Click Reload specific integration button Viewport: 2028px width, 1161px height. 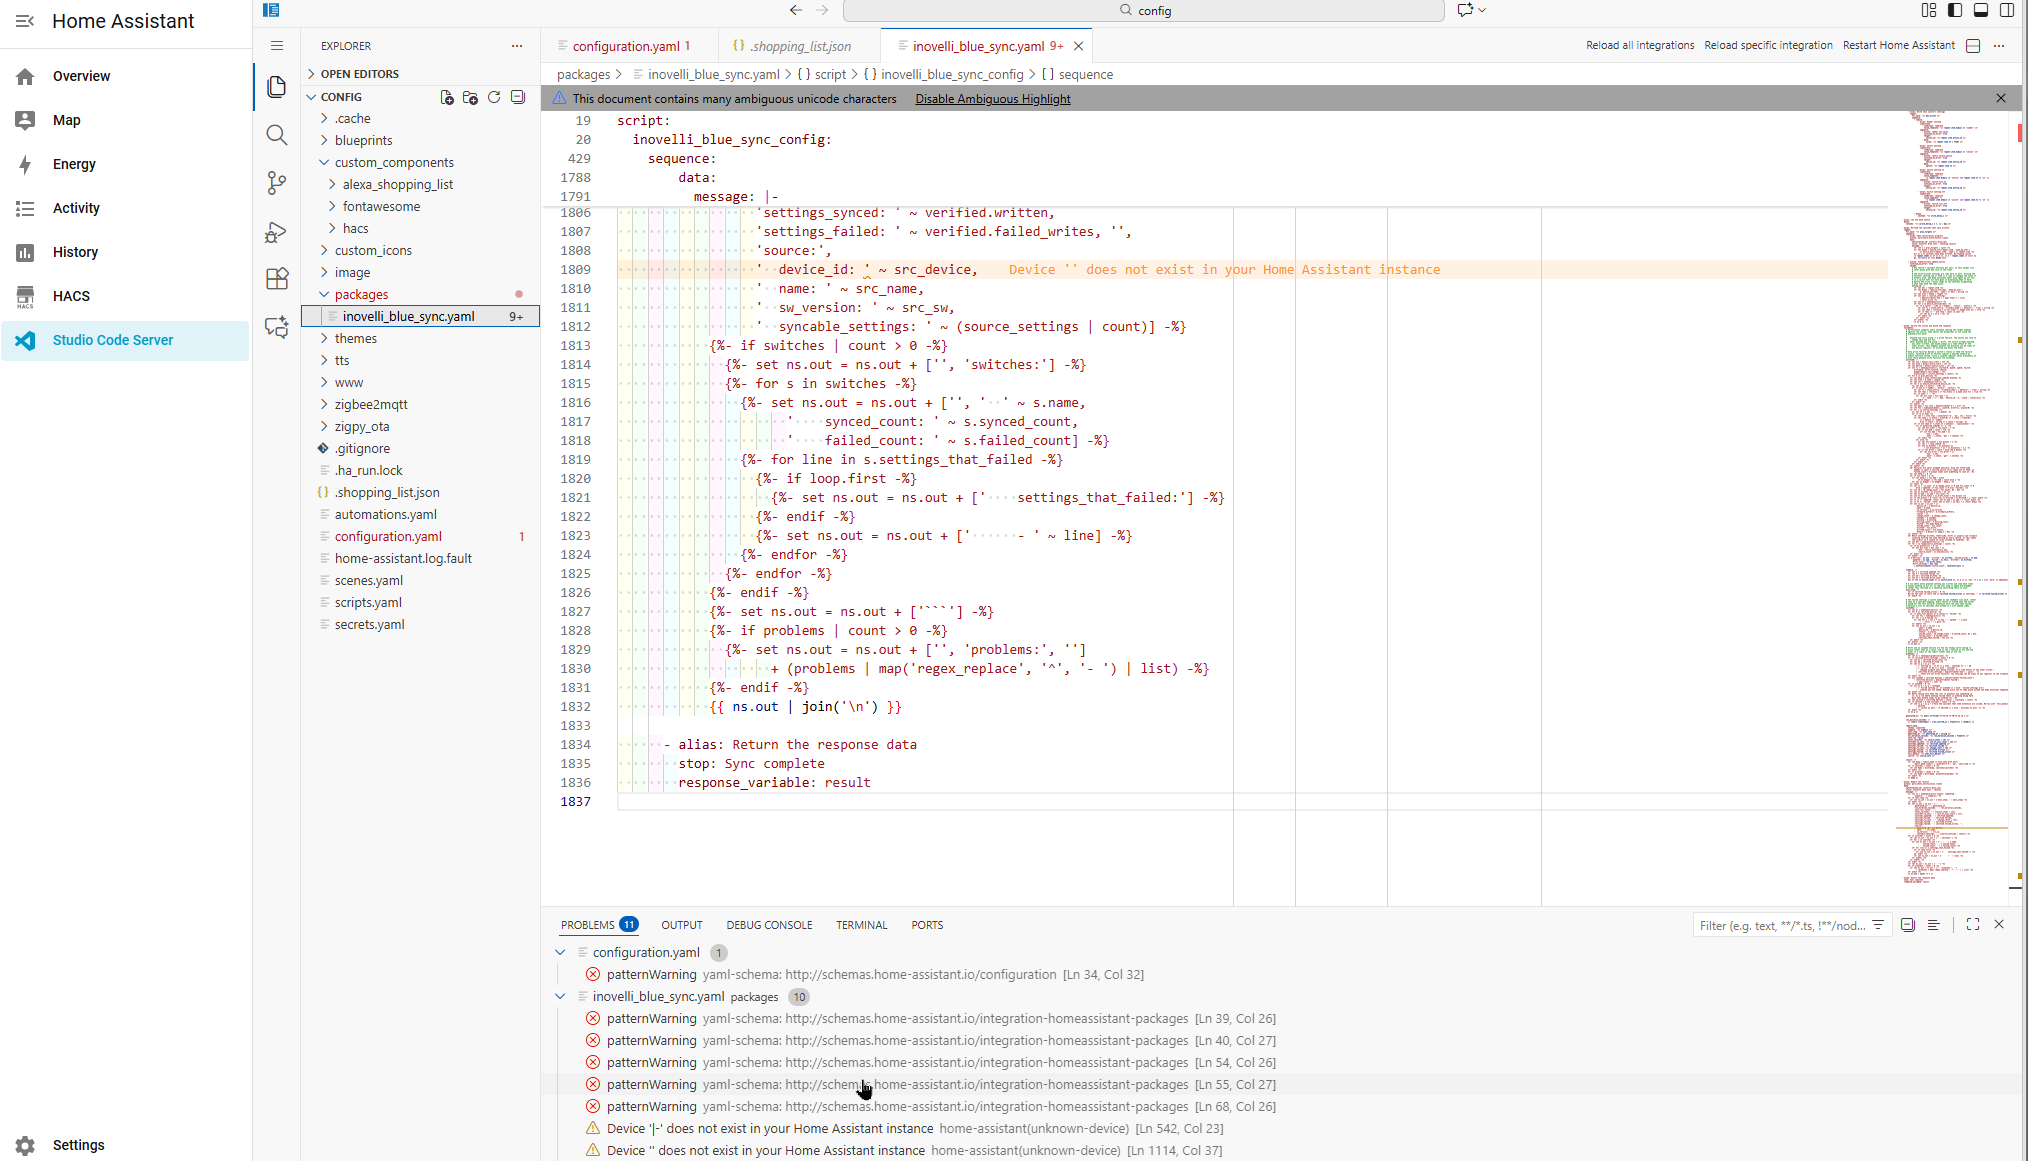pyautogui.click(x=1768, y=46)
